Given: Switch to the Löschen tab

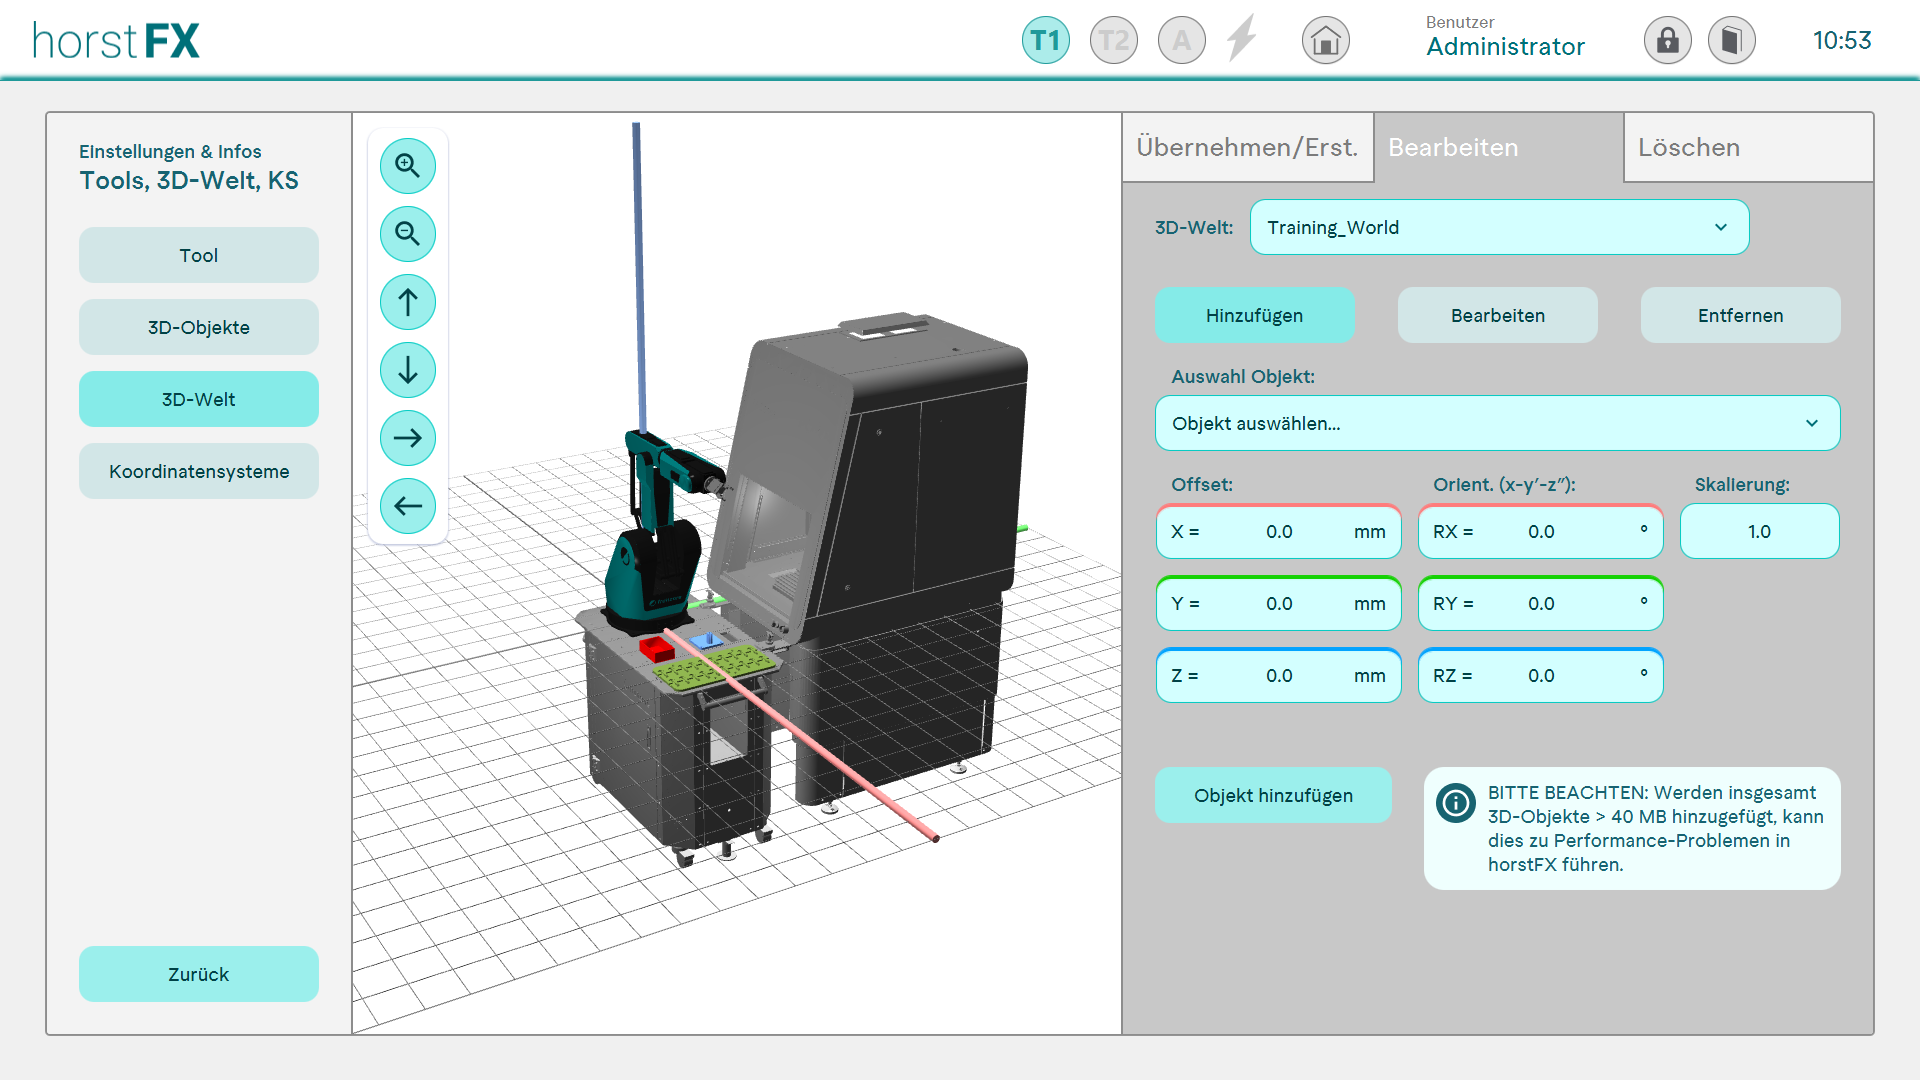Looking at the screenshot, I should click(1747, 148).
